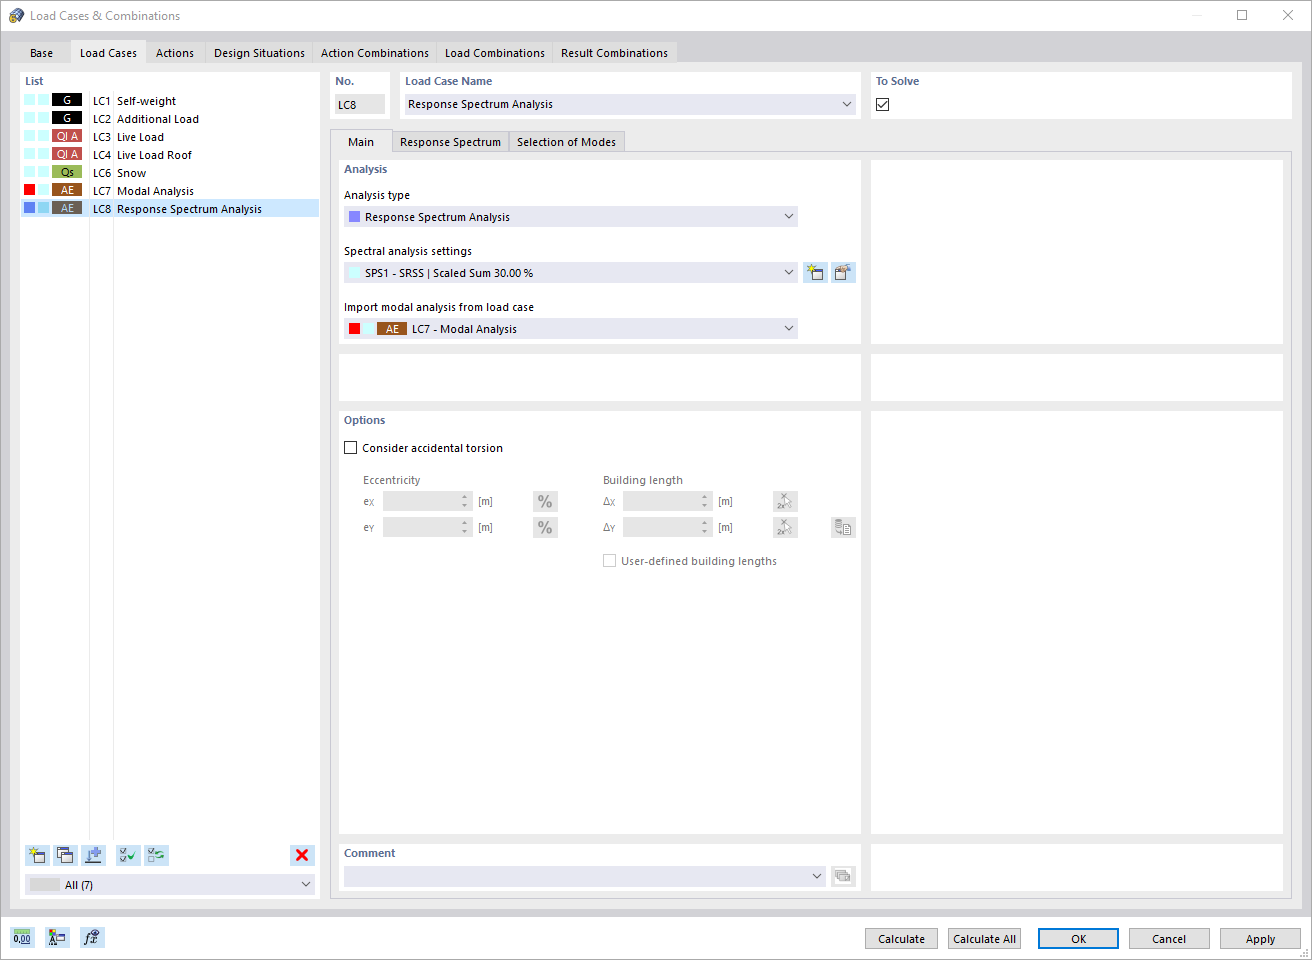Click the import load case icon

click(x=93, y=855)
